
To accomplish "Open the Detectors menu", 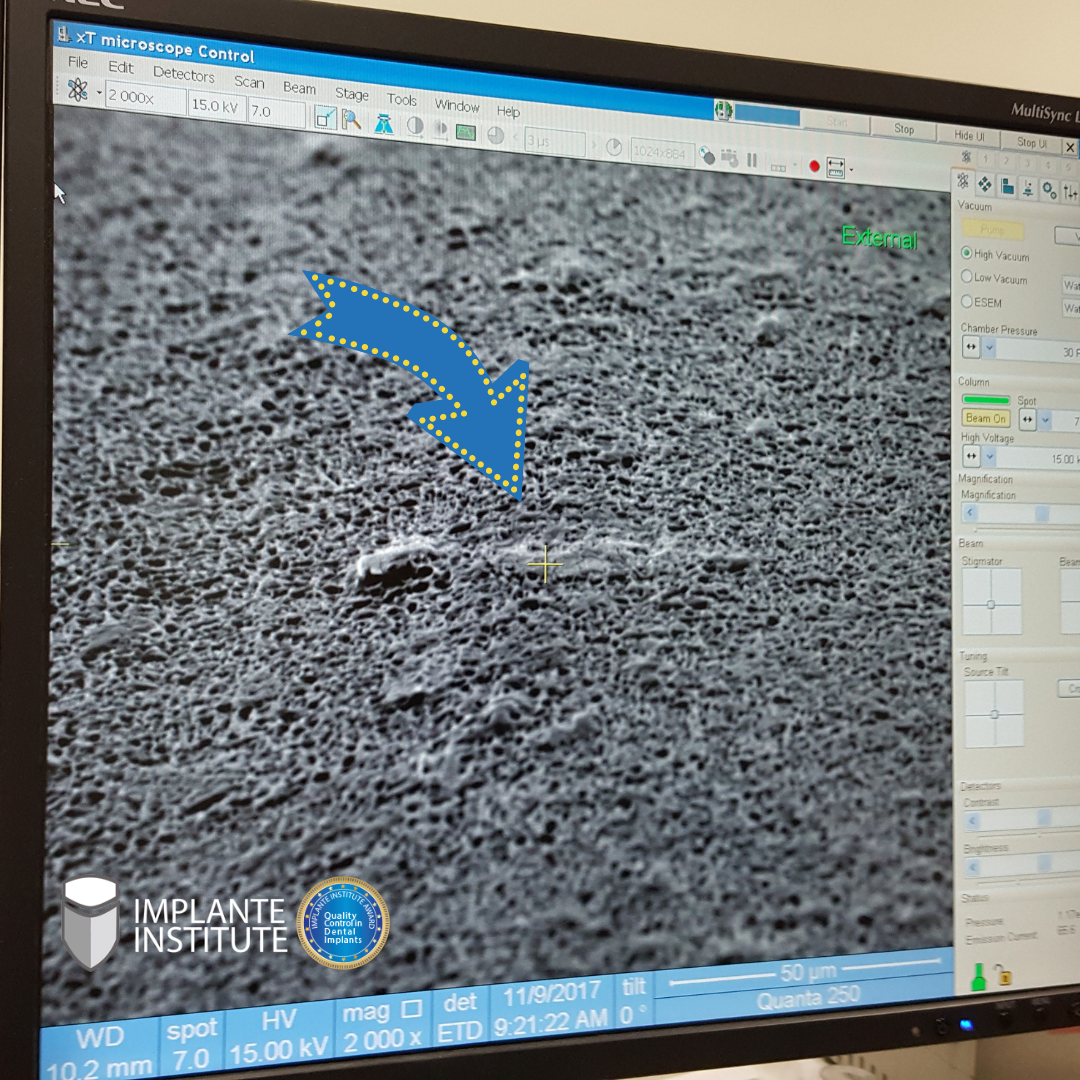I will pos(183,74).
